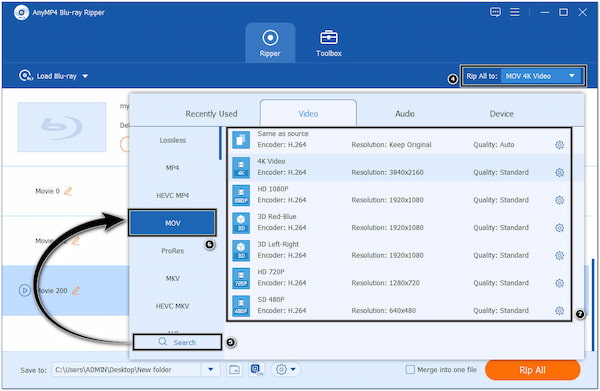Click the Rip All button
This screenshot has width=600, height=391.
pos(532,370)
